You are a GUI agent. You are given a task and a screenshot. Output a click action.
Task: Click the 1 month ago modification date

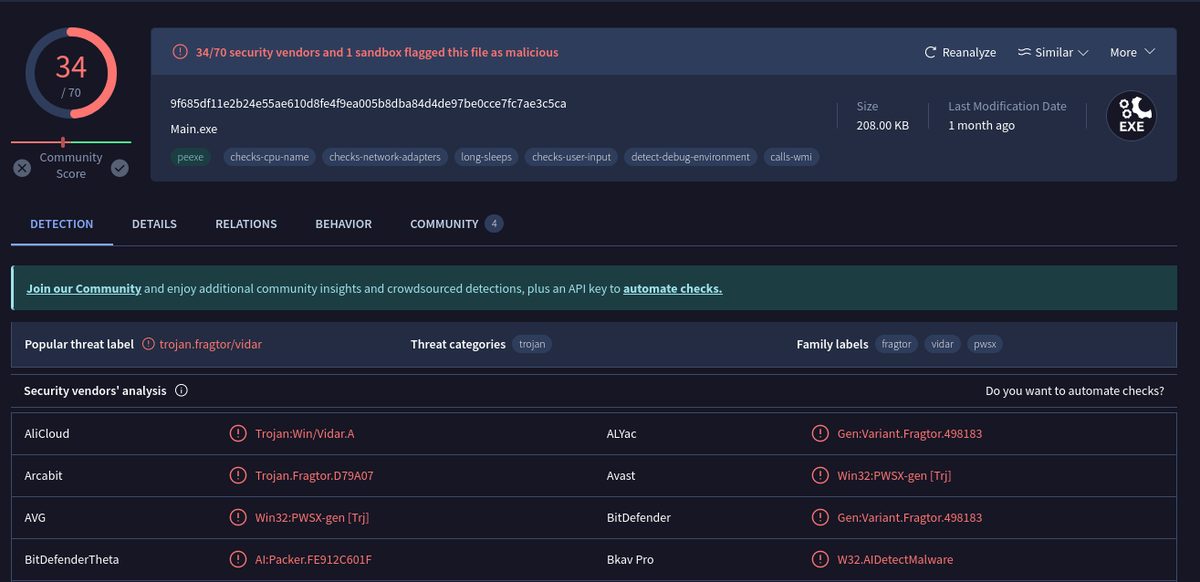pos(981,126)
